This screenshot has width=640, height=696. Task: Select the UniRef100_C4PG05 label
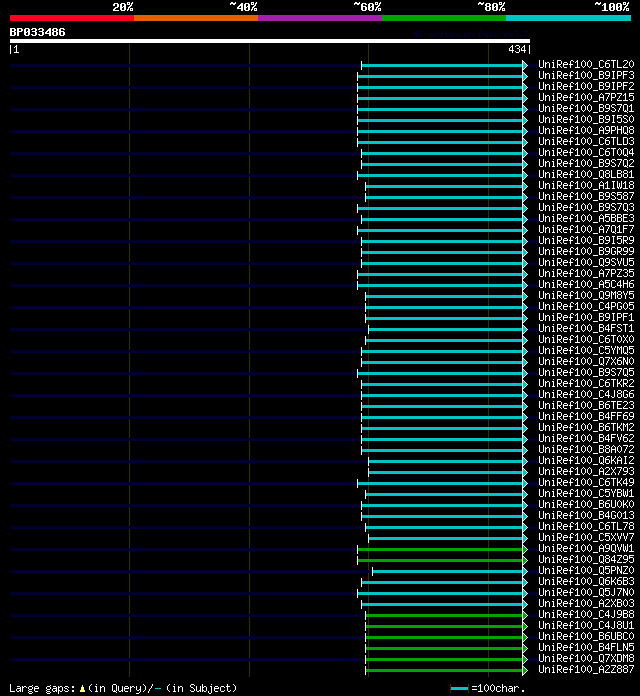point(586,306)
